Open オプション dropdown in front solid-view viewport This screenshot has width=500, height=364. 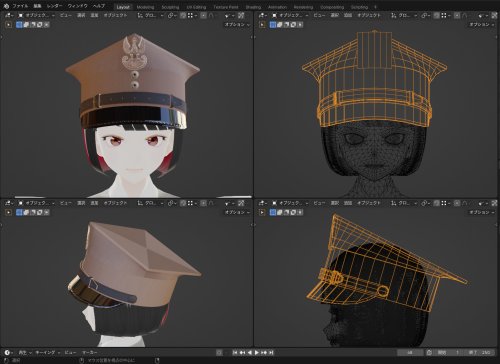point(237,24)
